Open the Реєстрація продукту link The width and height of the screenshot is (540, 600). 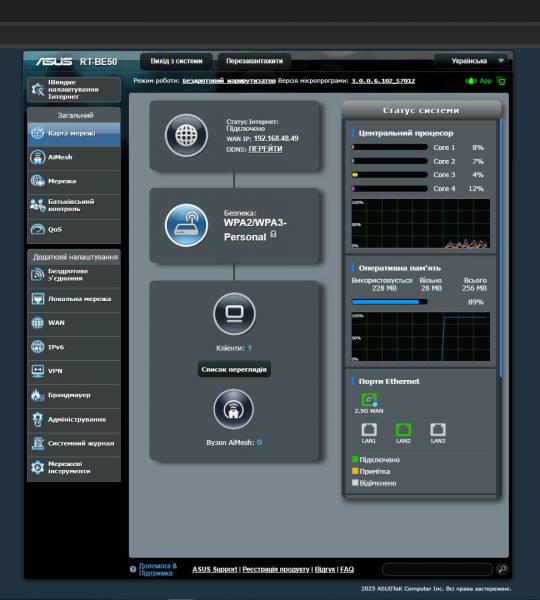click(276, 569)
